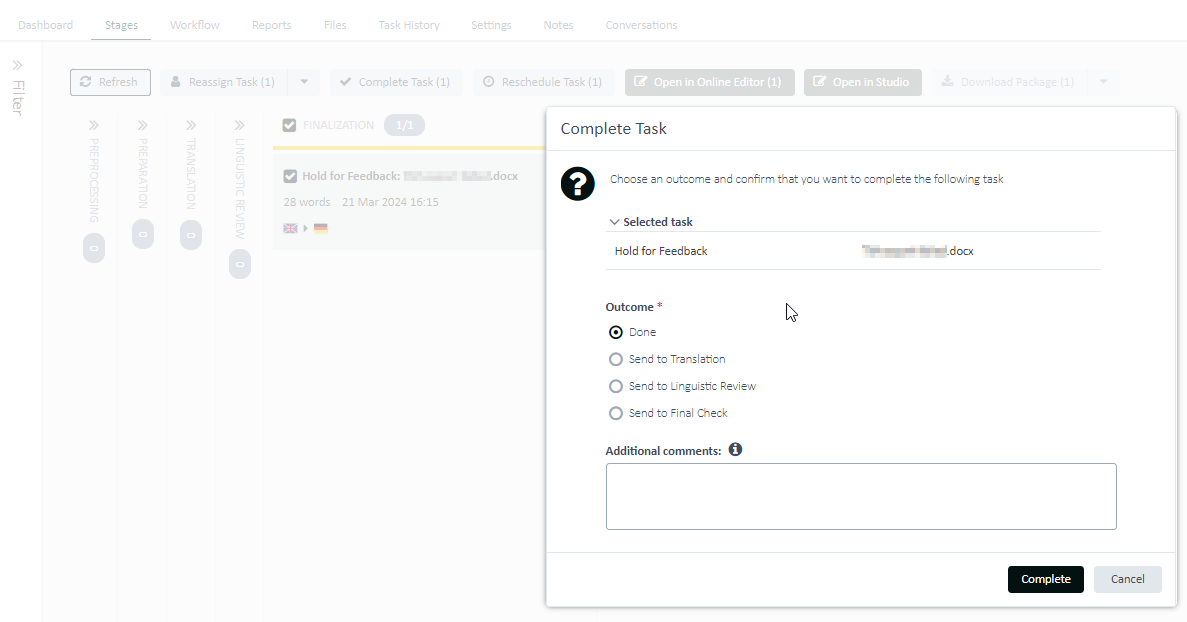
Task: Open the Task History tab
Action: coord(409,25)
